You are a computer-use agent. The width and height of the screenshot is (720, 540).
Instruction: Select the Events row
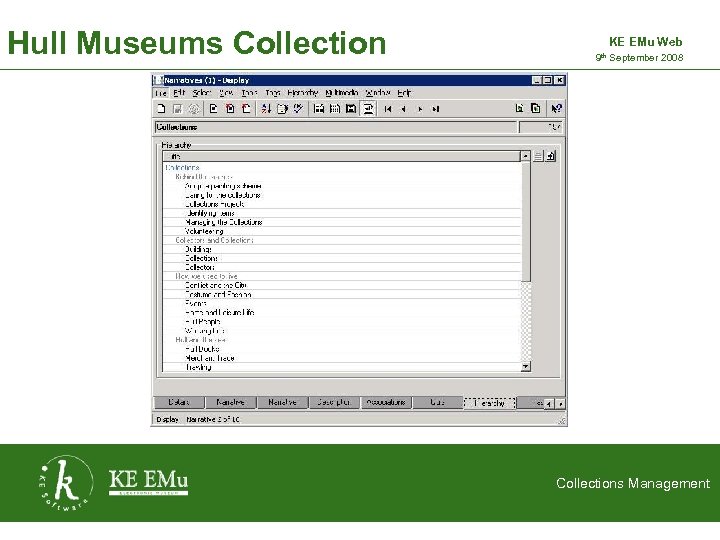coord(342,304)
